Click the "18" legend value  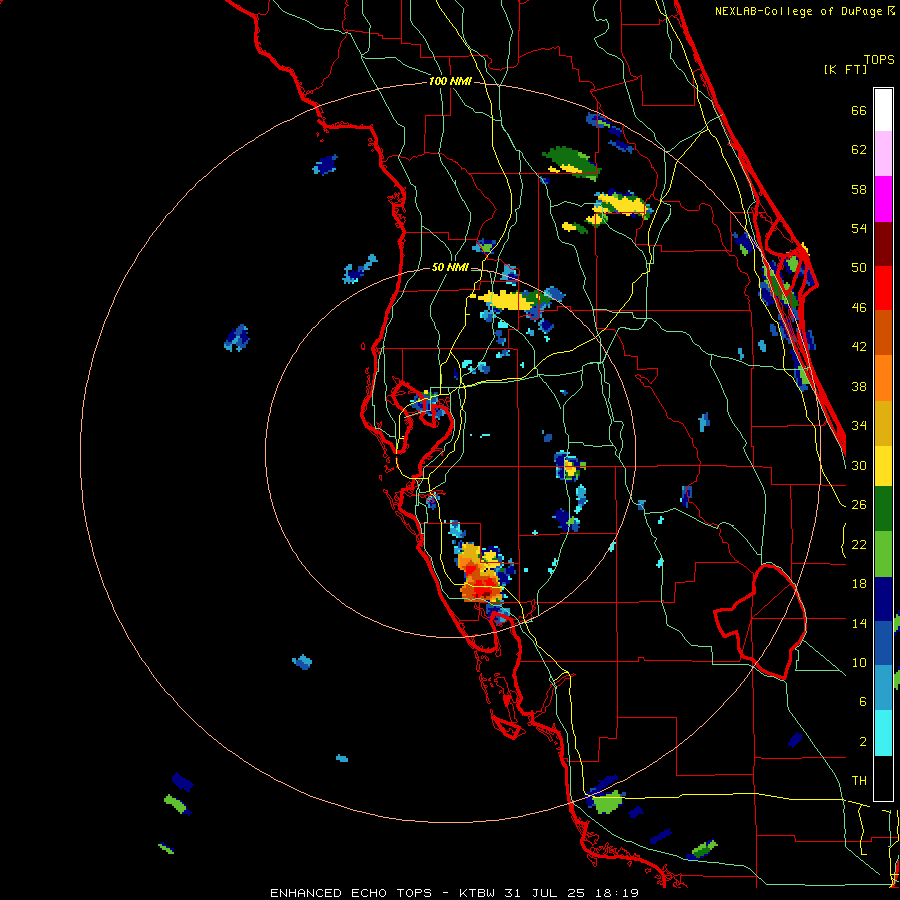(859, 584)
